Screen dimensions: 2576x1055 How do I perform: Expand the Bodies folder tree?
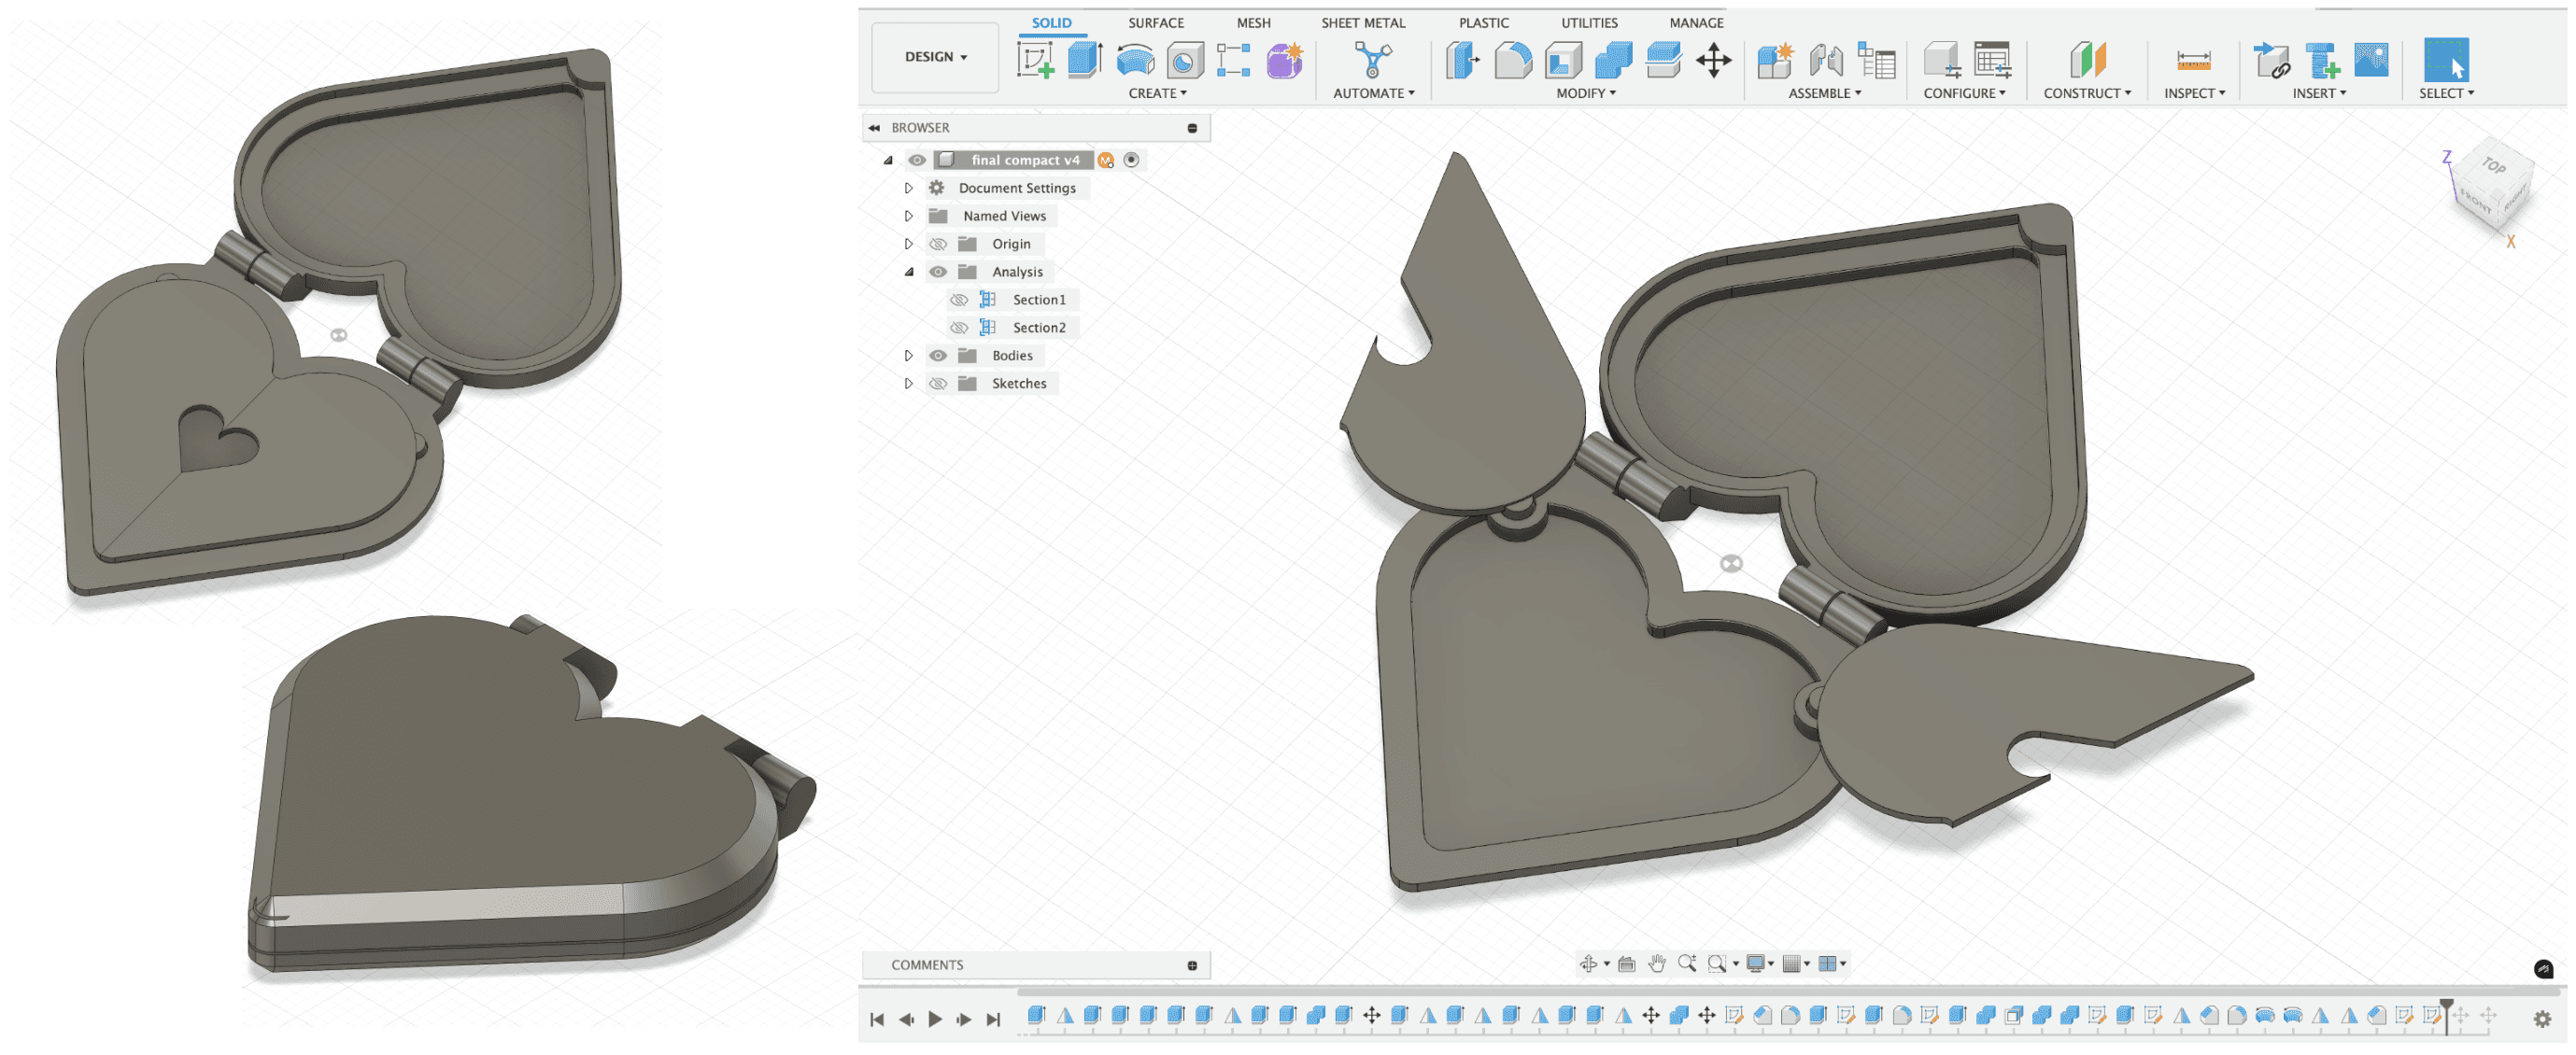click(x=908, y=356)
